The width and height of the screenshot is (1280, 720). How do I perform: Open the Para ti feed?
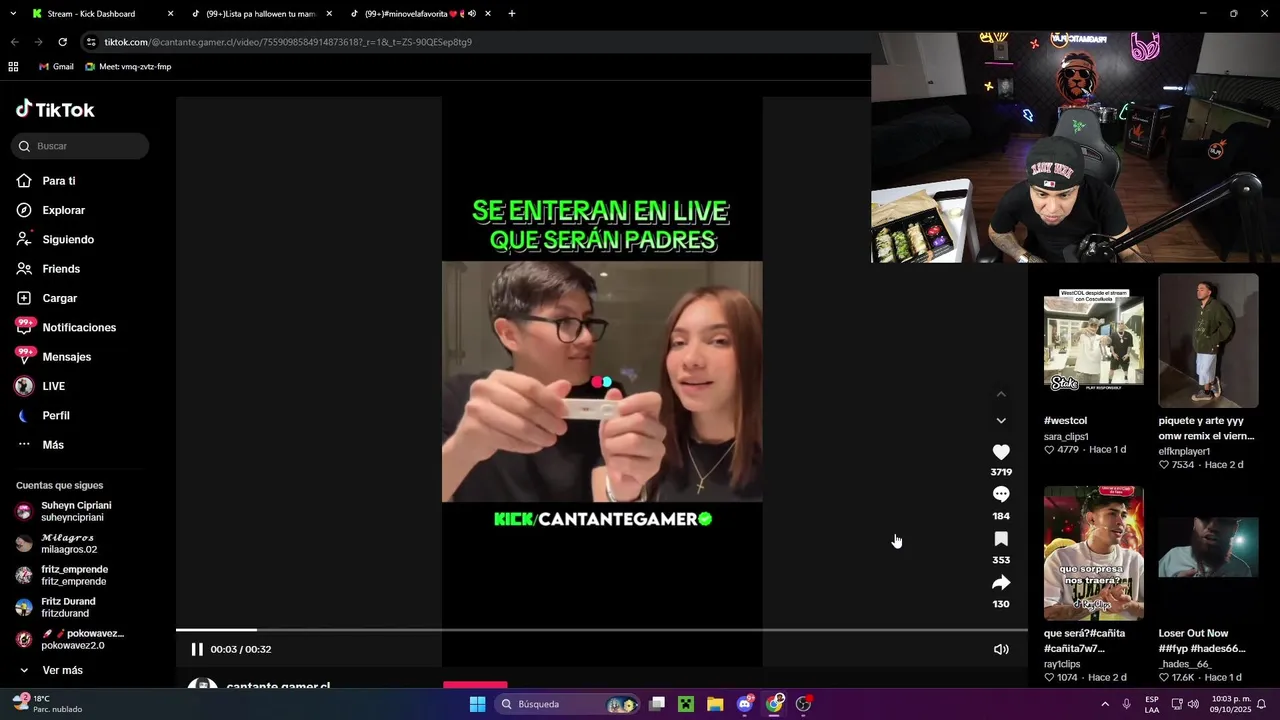58,181
